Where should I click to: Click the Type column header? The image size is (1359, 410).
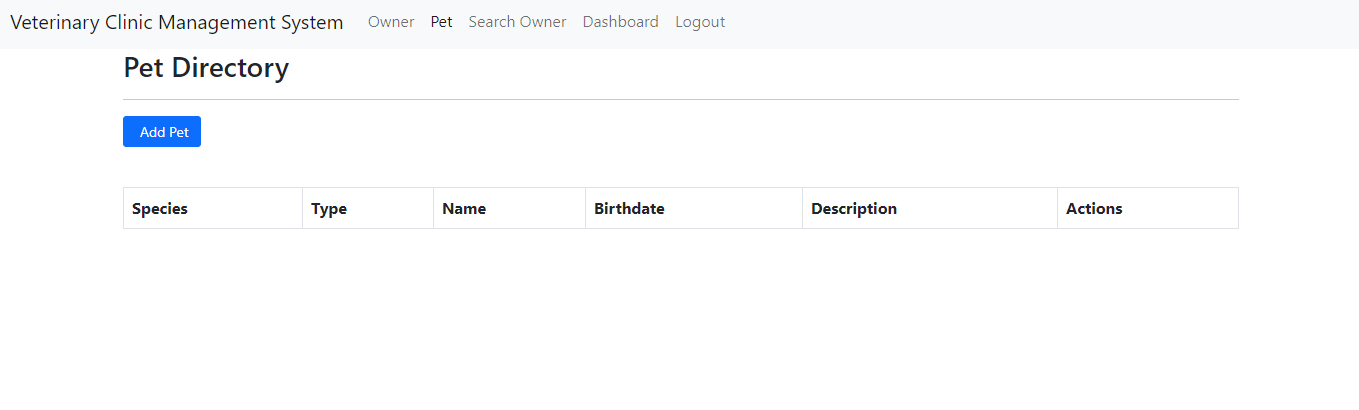click(368, 208)
